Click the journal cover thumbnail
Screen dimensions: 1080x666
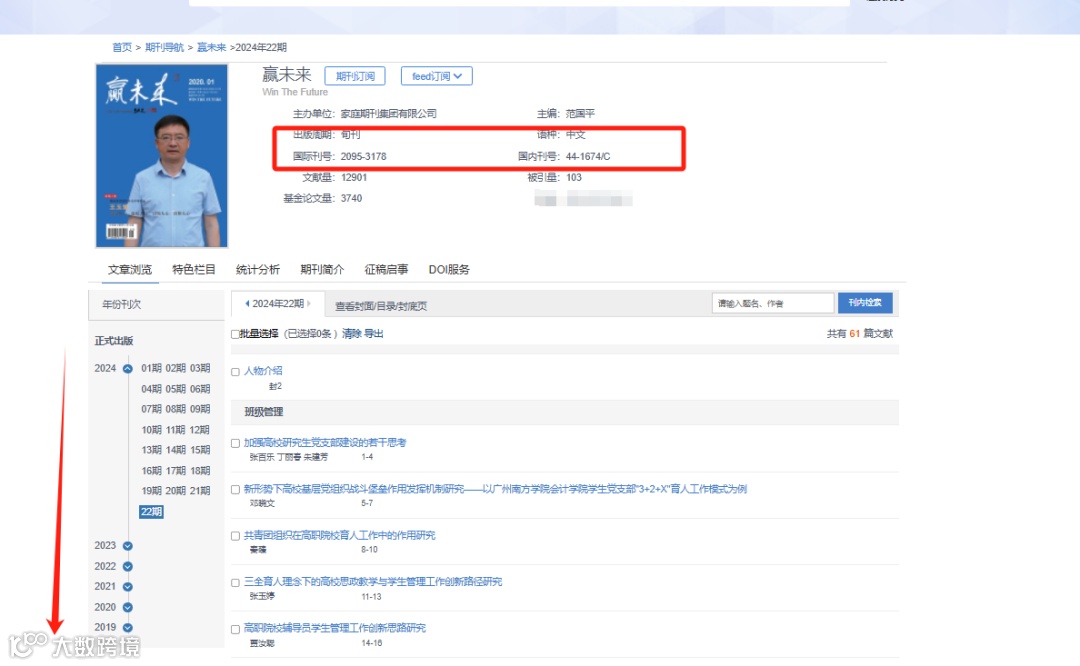(x=162, y=156)
